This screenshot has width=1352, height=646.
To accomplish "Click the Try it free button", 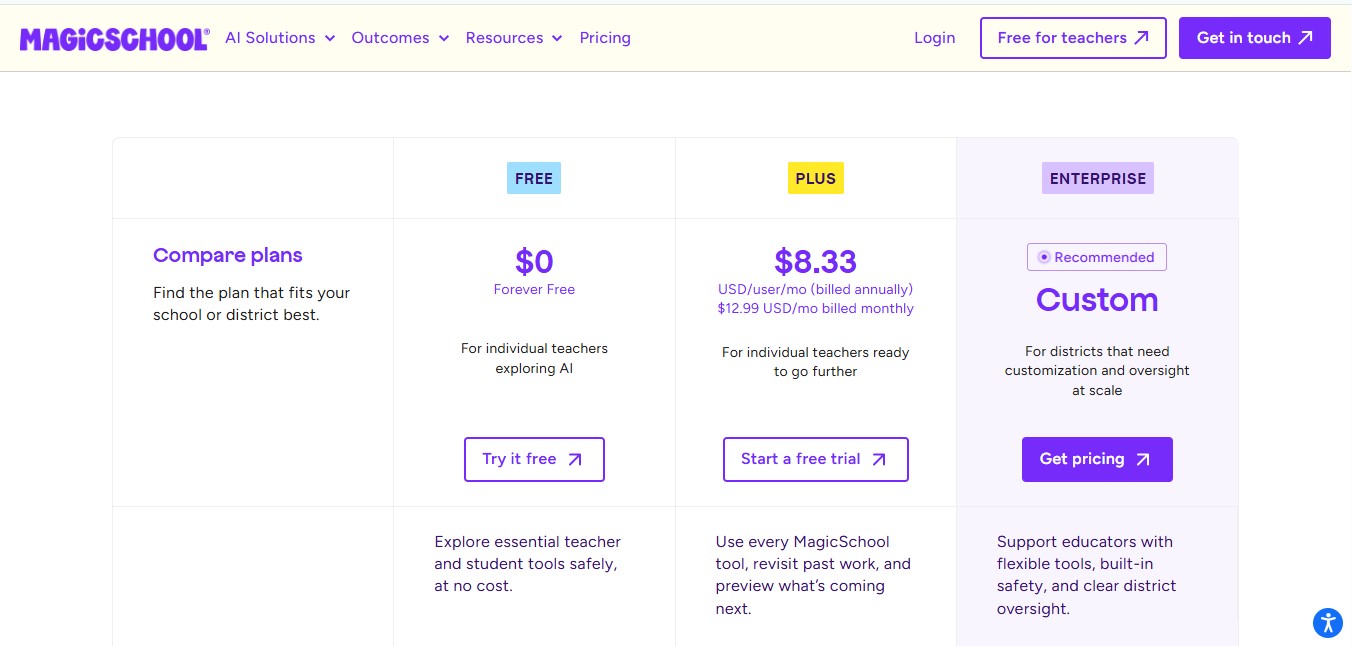I will [534, 459].
